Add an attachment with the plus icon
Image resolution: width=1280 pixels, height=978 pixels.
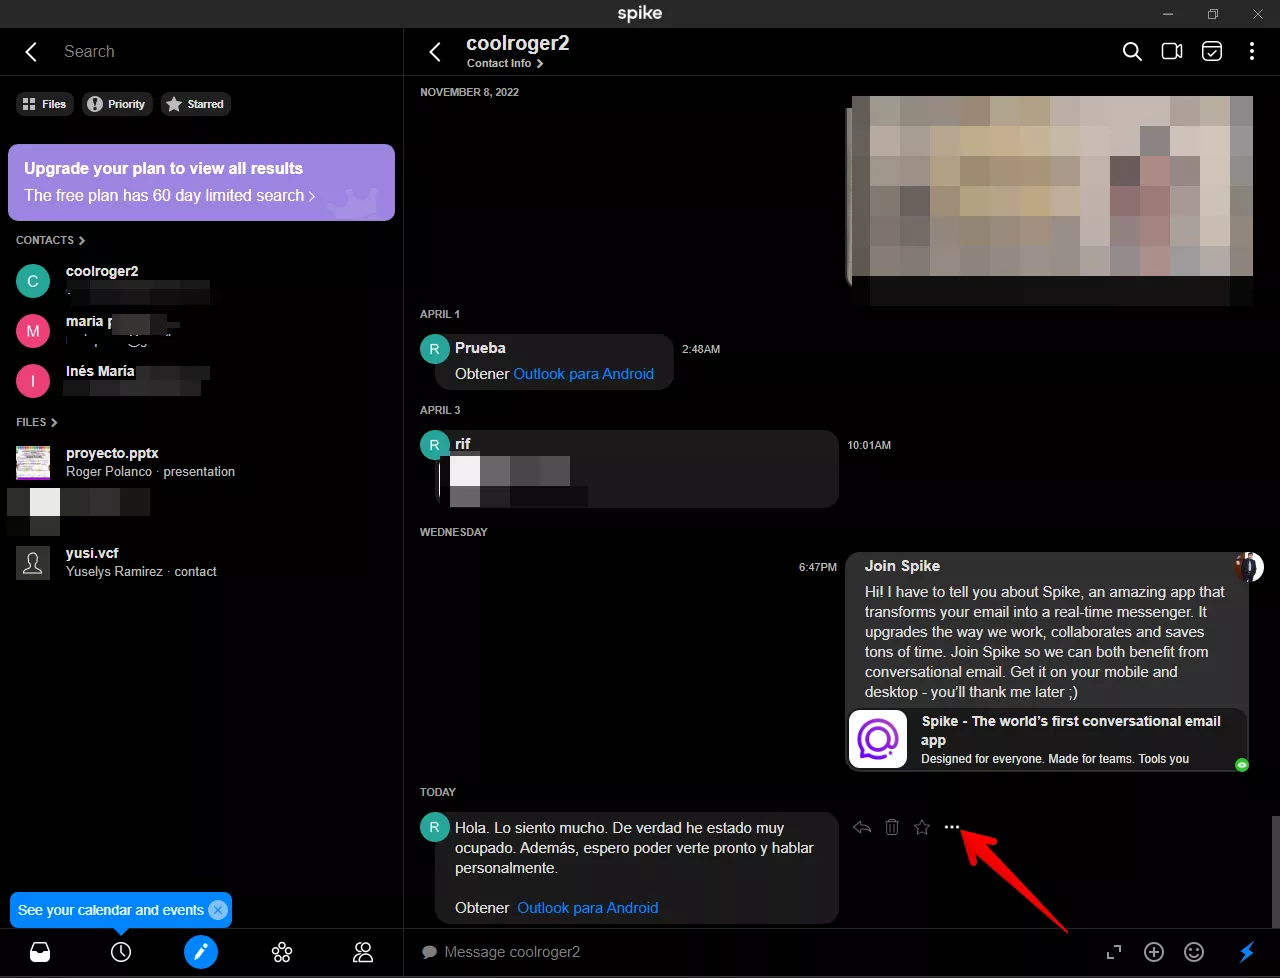[x=1154, y=952]
